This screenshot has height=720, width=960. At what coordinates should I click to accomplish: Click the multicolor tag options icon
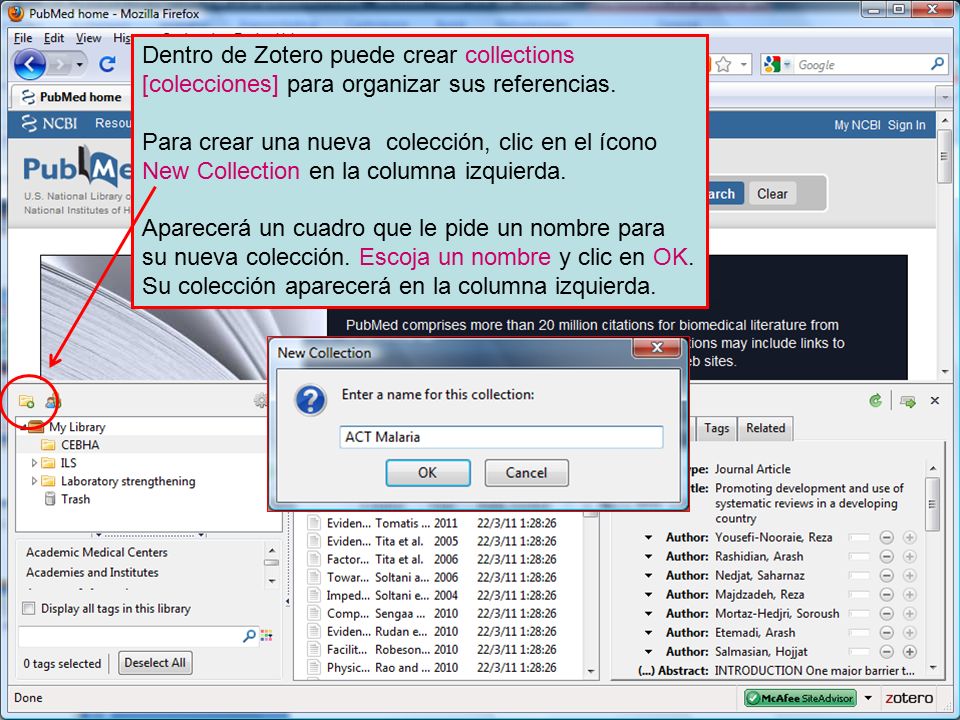click(x=266, y=636)
